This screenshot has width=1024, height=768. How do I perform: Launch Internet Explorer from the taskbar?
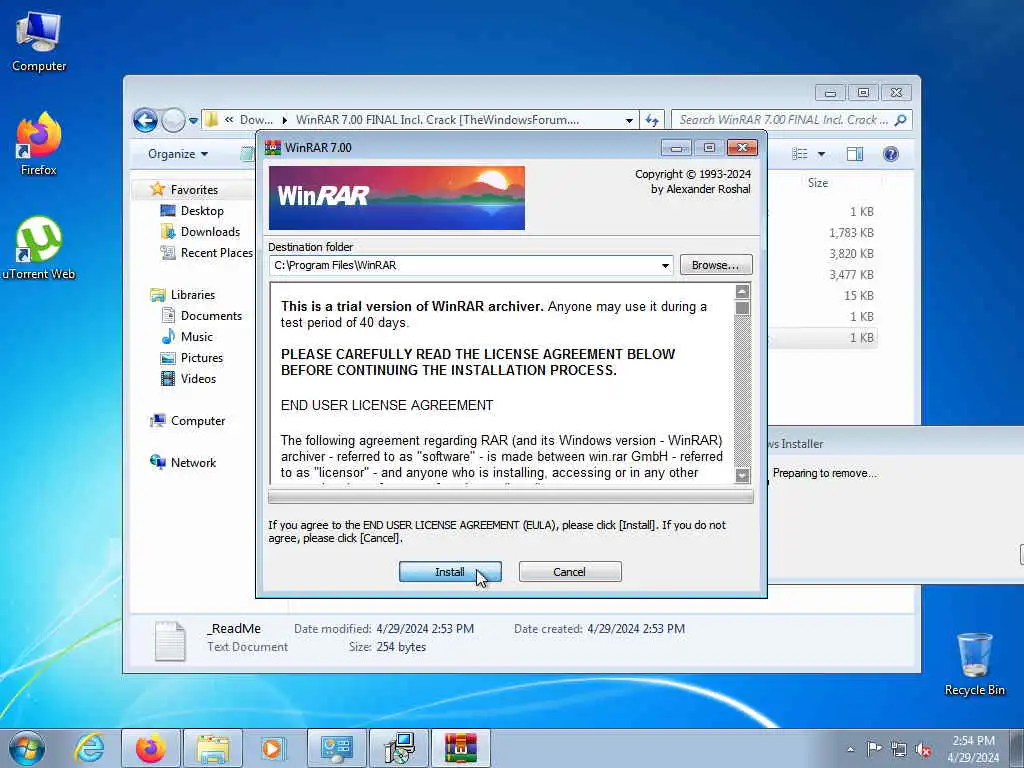click(89, 748)
